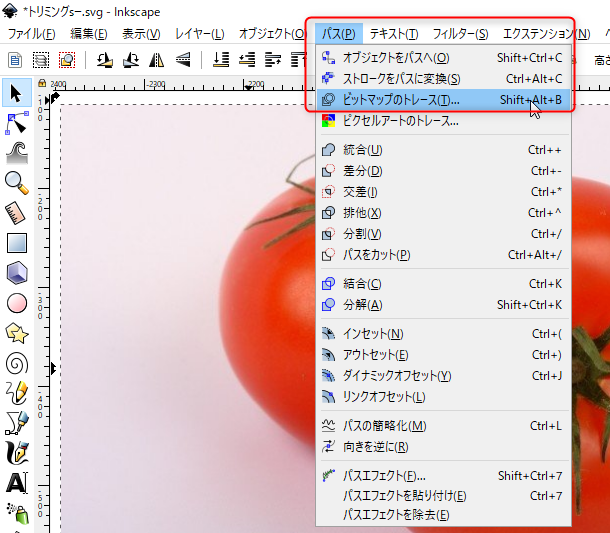Select the Ellipse circle tool
Viewport: 610px width, 533px height.
point(17,303)
